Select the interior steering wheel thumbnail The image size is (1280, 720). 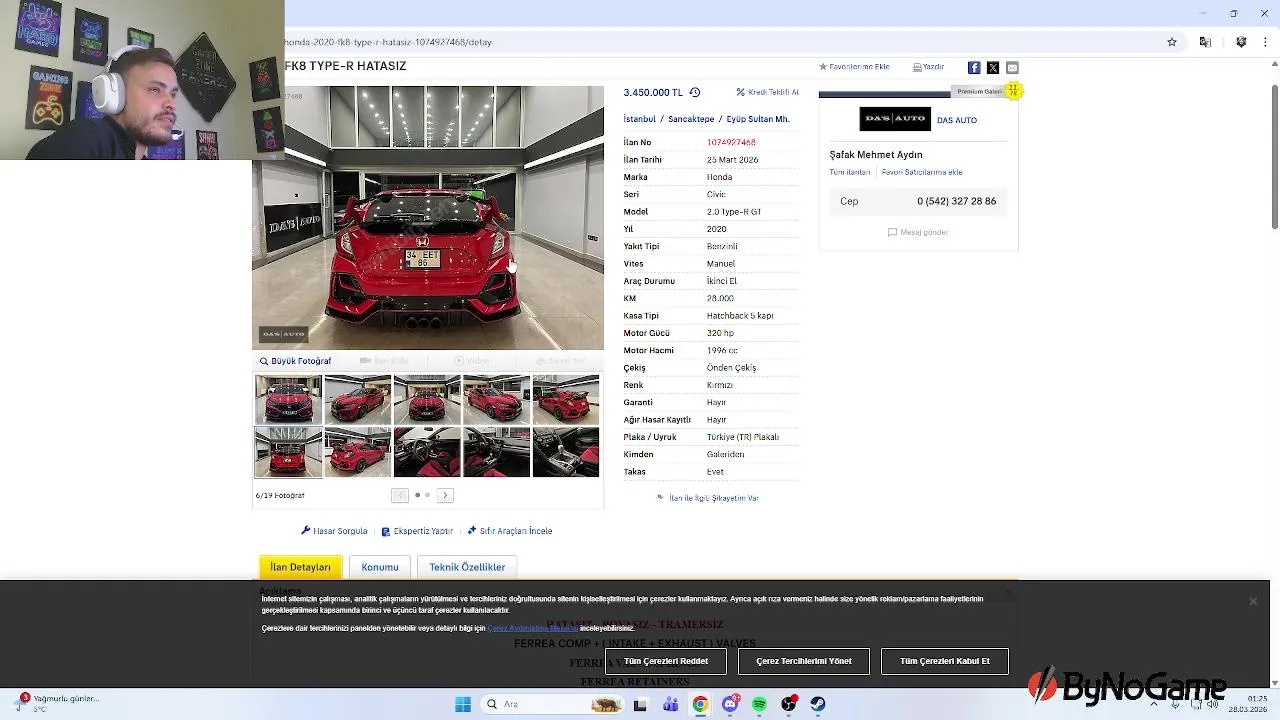tap(427, 452)
